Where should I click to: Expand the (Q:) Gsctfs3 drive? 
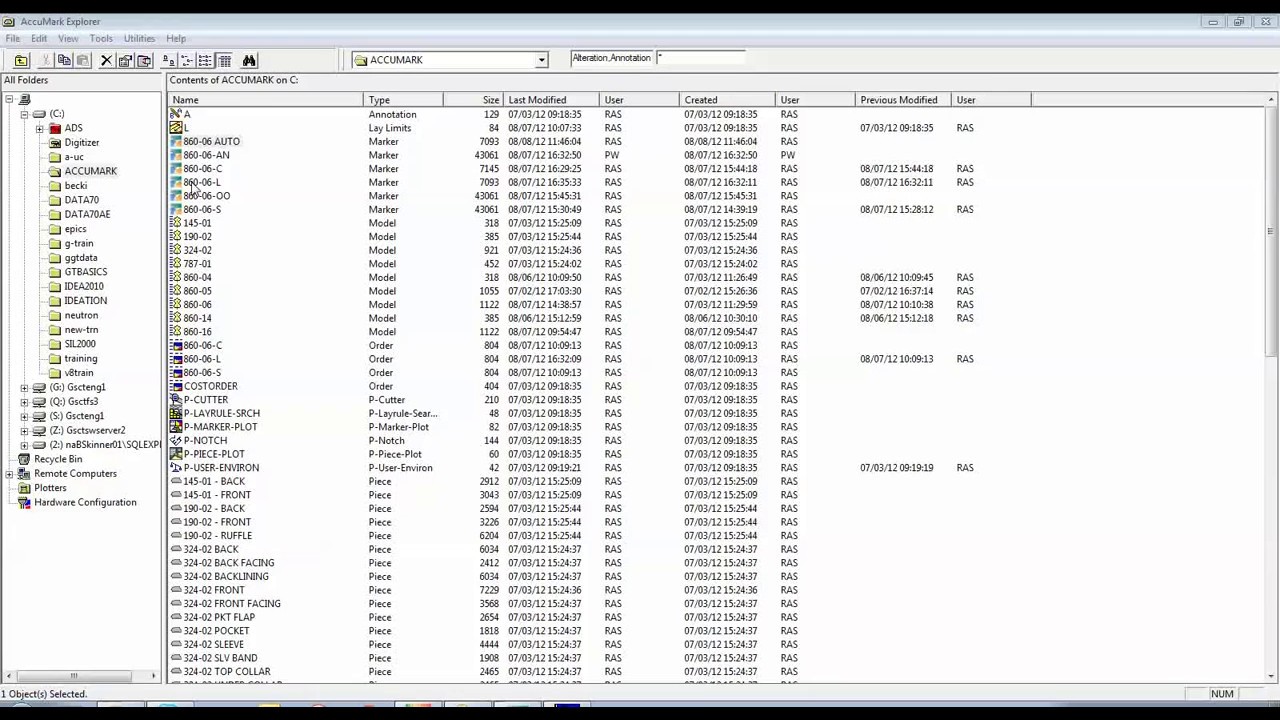tap(24, 401)
